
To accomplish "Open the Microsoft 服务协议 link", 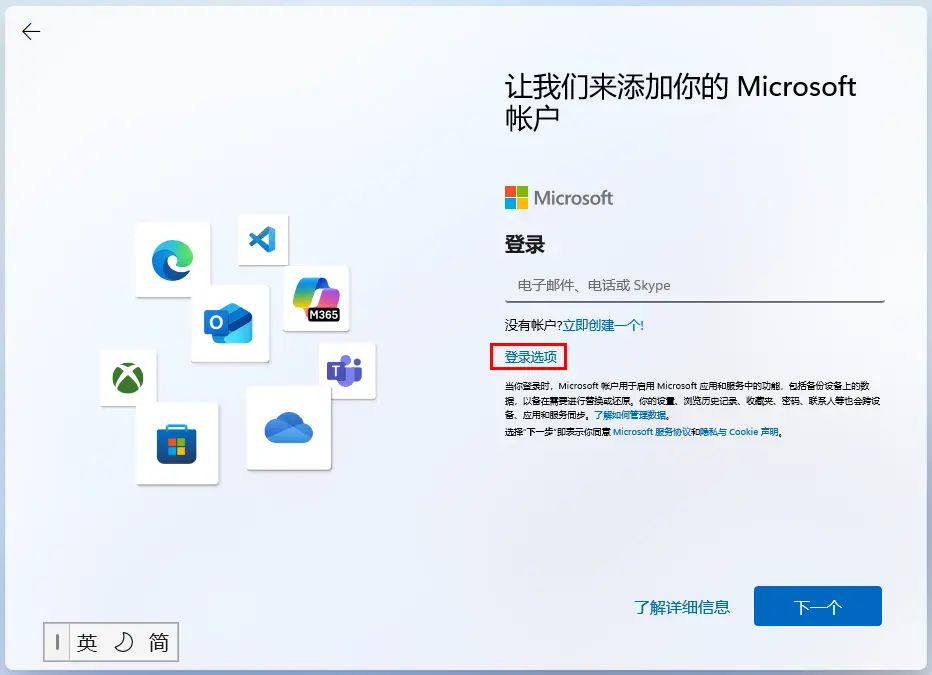I will point(652,432).
